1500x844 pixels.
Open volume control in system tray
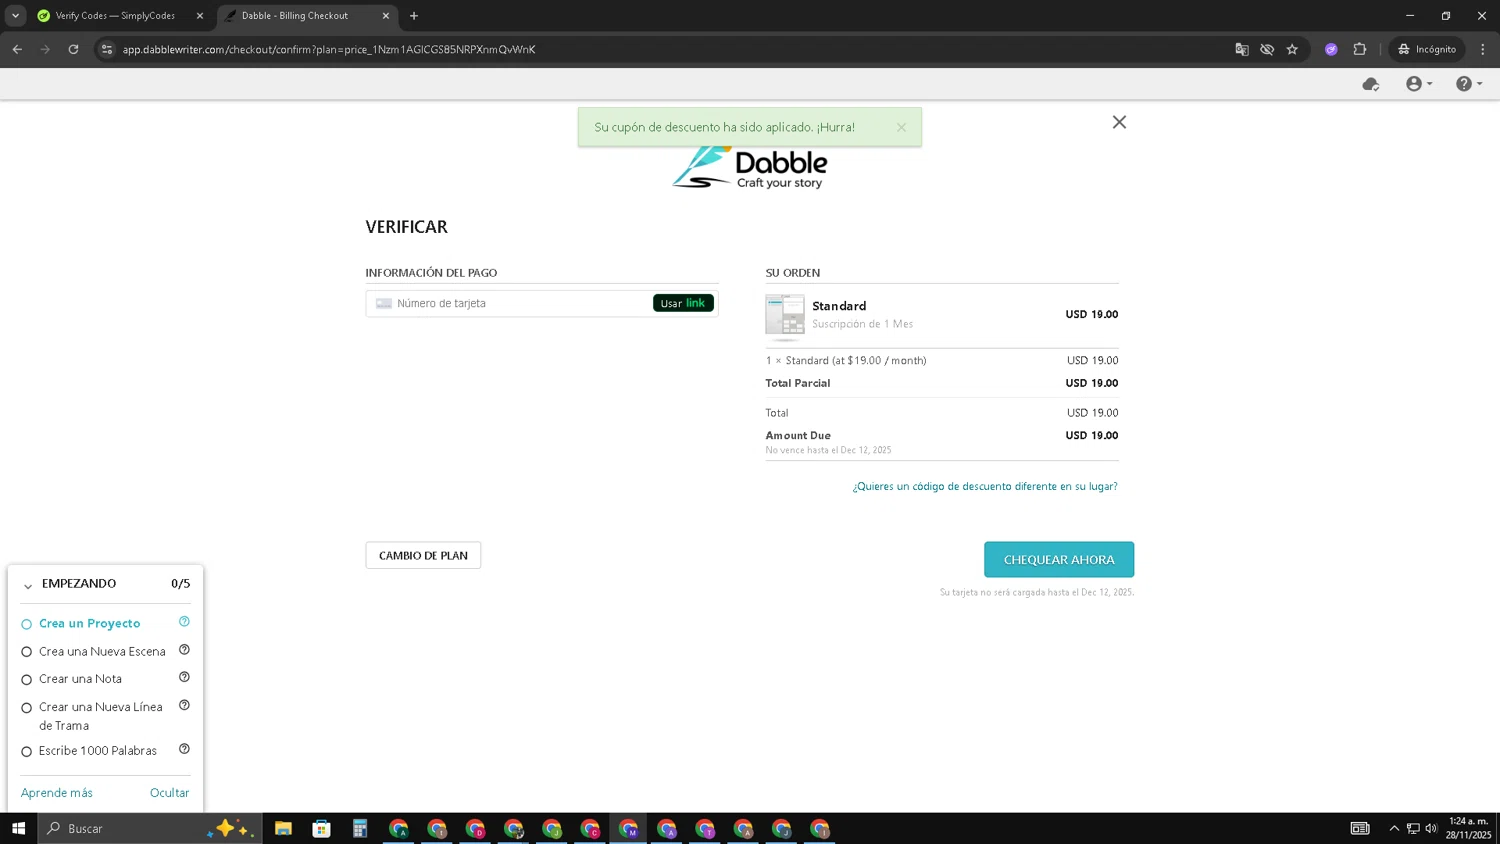1431,828
